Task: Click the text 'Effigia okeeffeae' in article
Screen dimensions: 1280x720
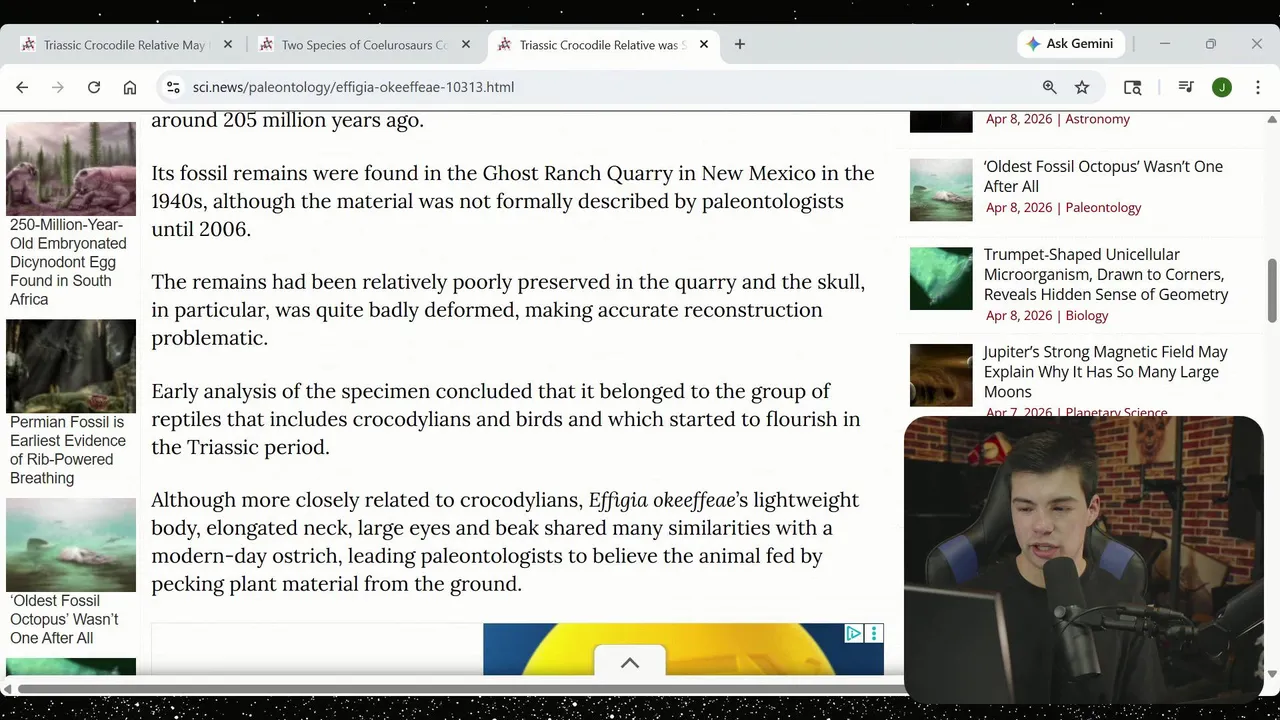Action: pyautogui.click(x=662, y=500)
